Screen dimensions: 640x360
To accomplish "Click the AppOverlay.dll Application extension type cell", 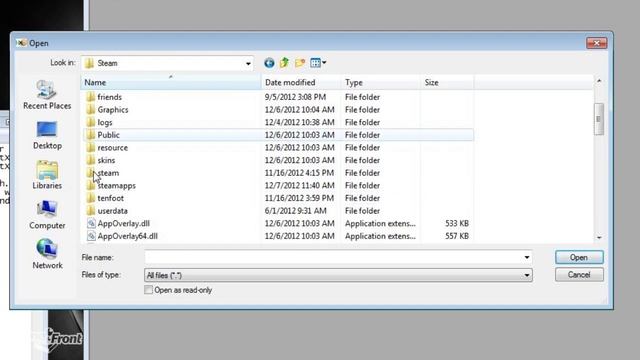I will [x=380, y=224].
